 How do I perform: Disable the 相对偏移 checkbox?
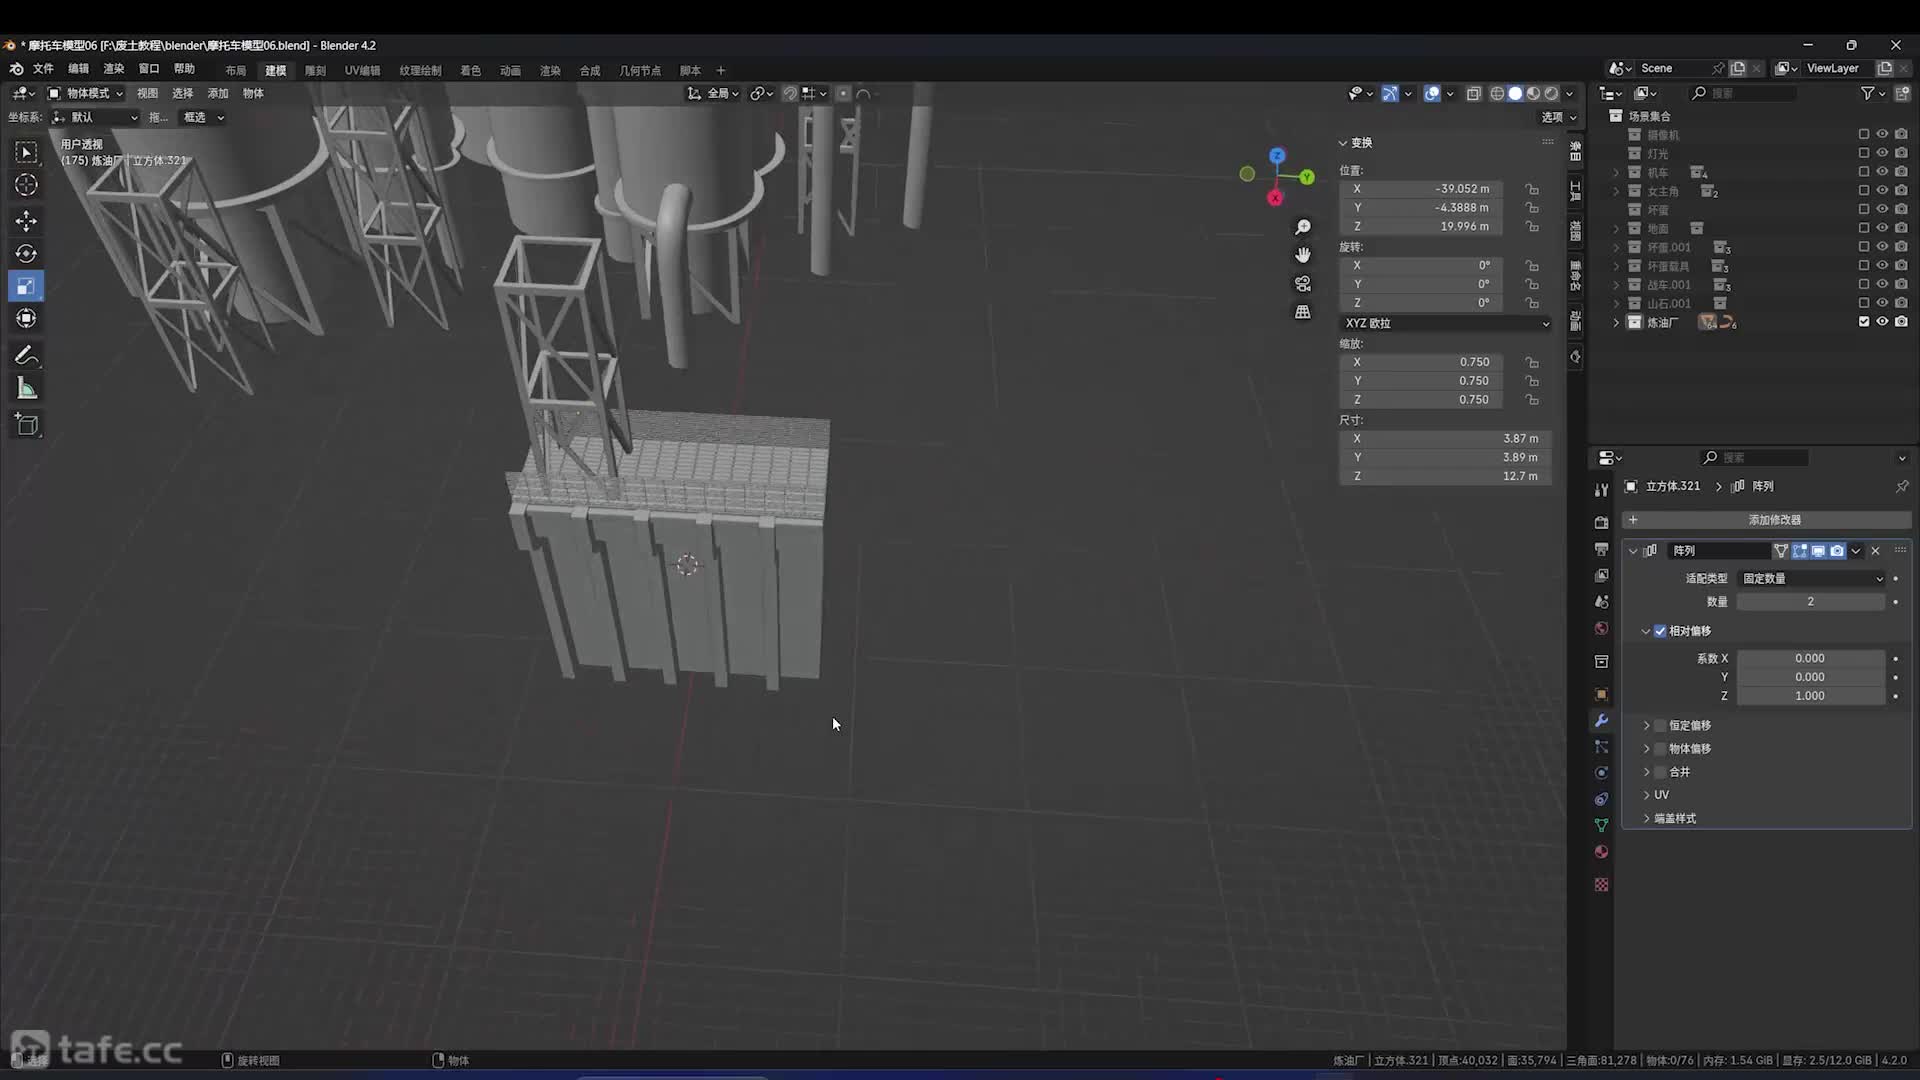click(1660, 631)
